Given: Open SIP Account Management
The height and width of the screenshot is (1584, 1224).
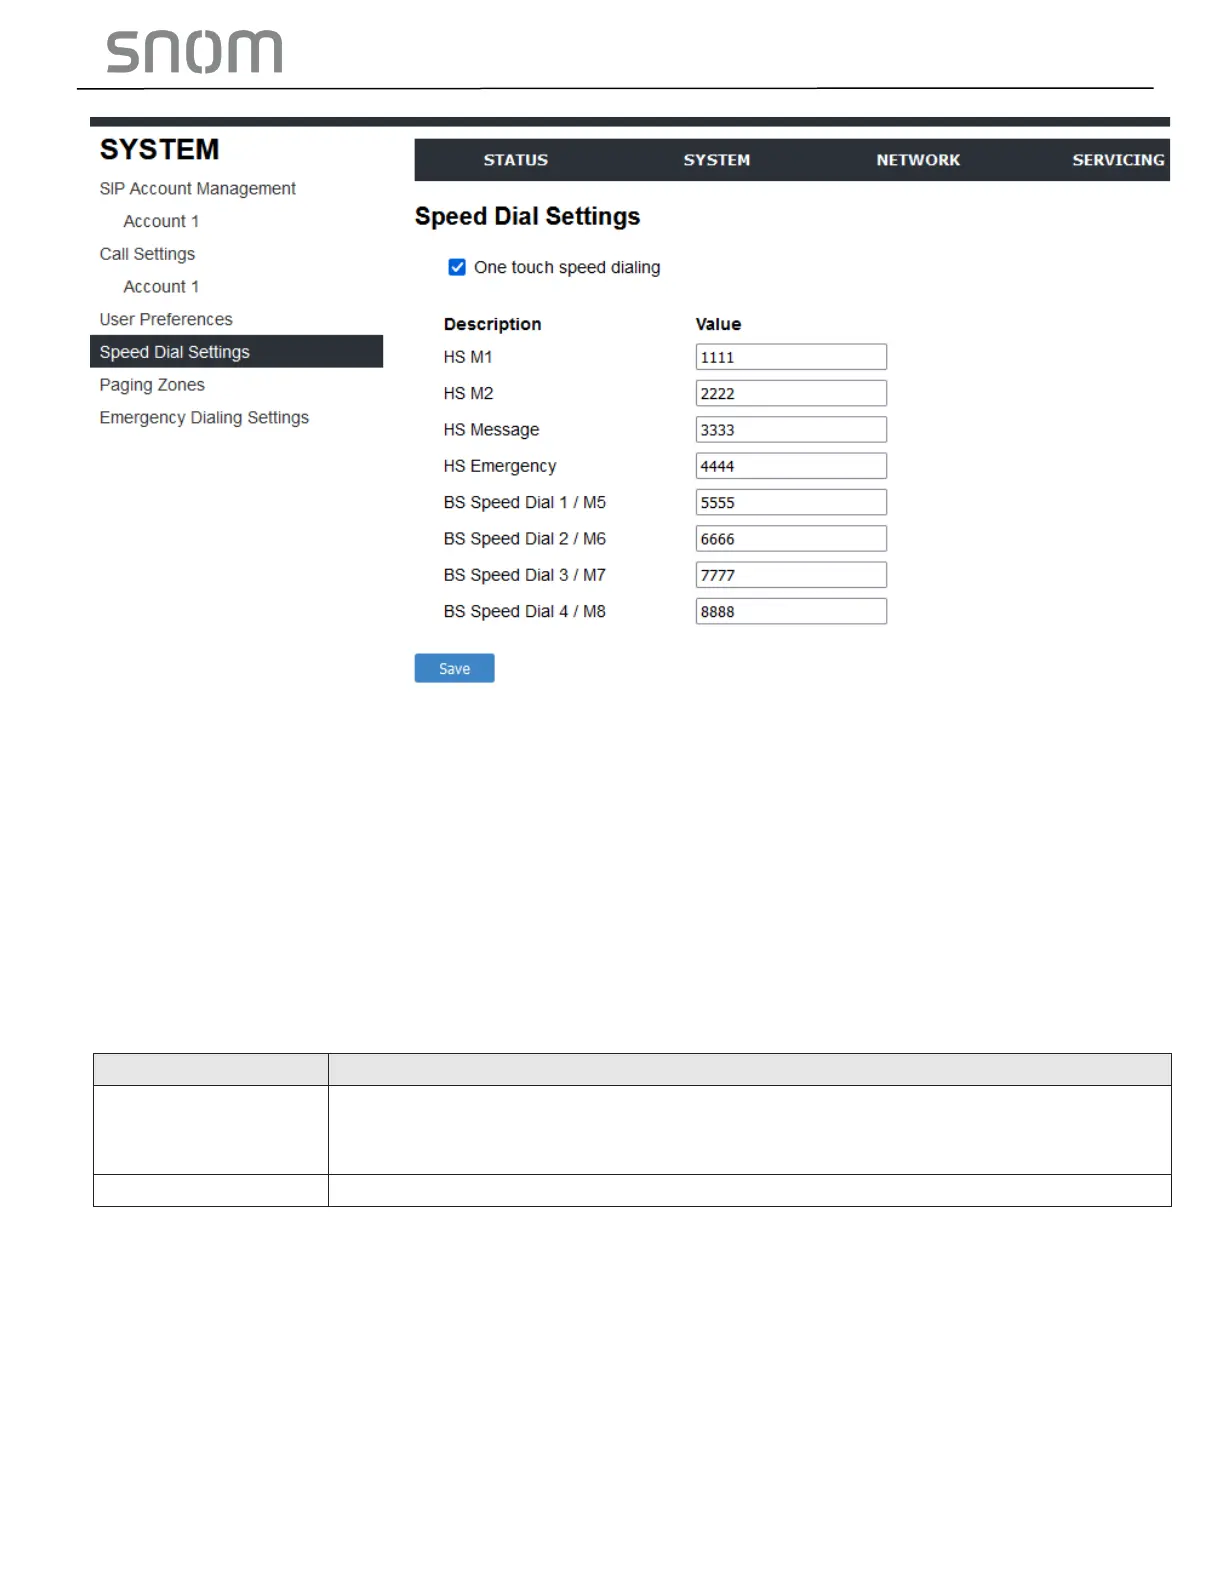Looking at the screenshot, I should (198, 188).
